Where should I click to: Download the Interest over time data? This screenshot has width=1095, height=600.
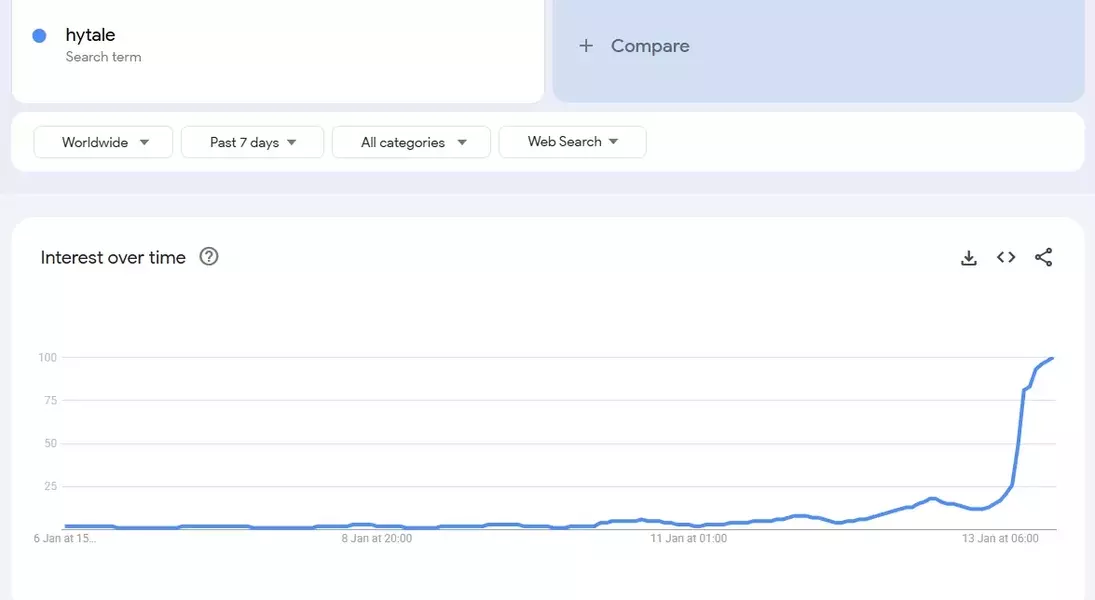[x=968, y=258]
